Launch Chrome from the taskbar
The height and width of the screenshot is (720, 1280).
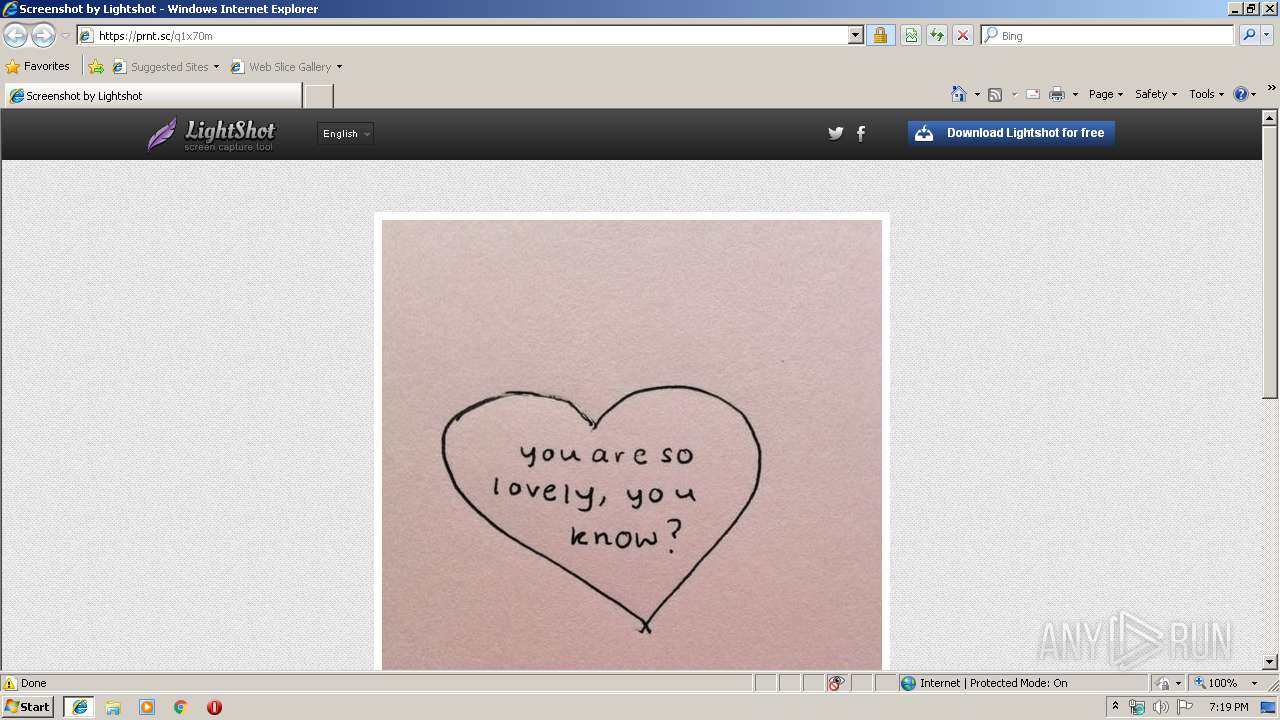pyautogui.click(x=181, y=707)
